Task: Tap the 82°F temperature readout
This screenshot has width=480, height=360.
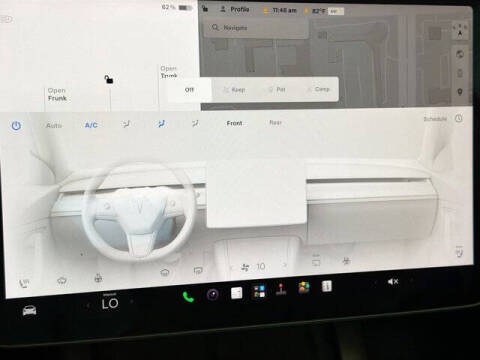Action: pyautogui.click(x=318, y=11)
